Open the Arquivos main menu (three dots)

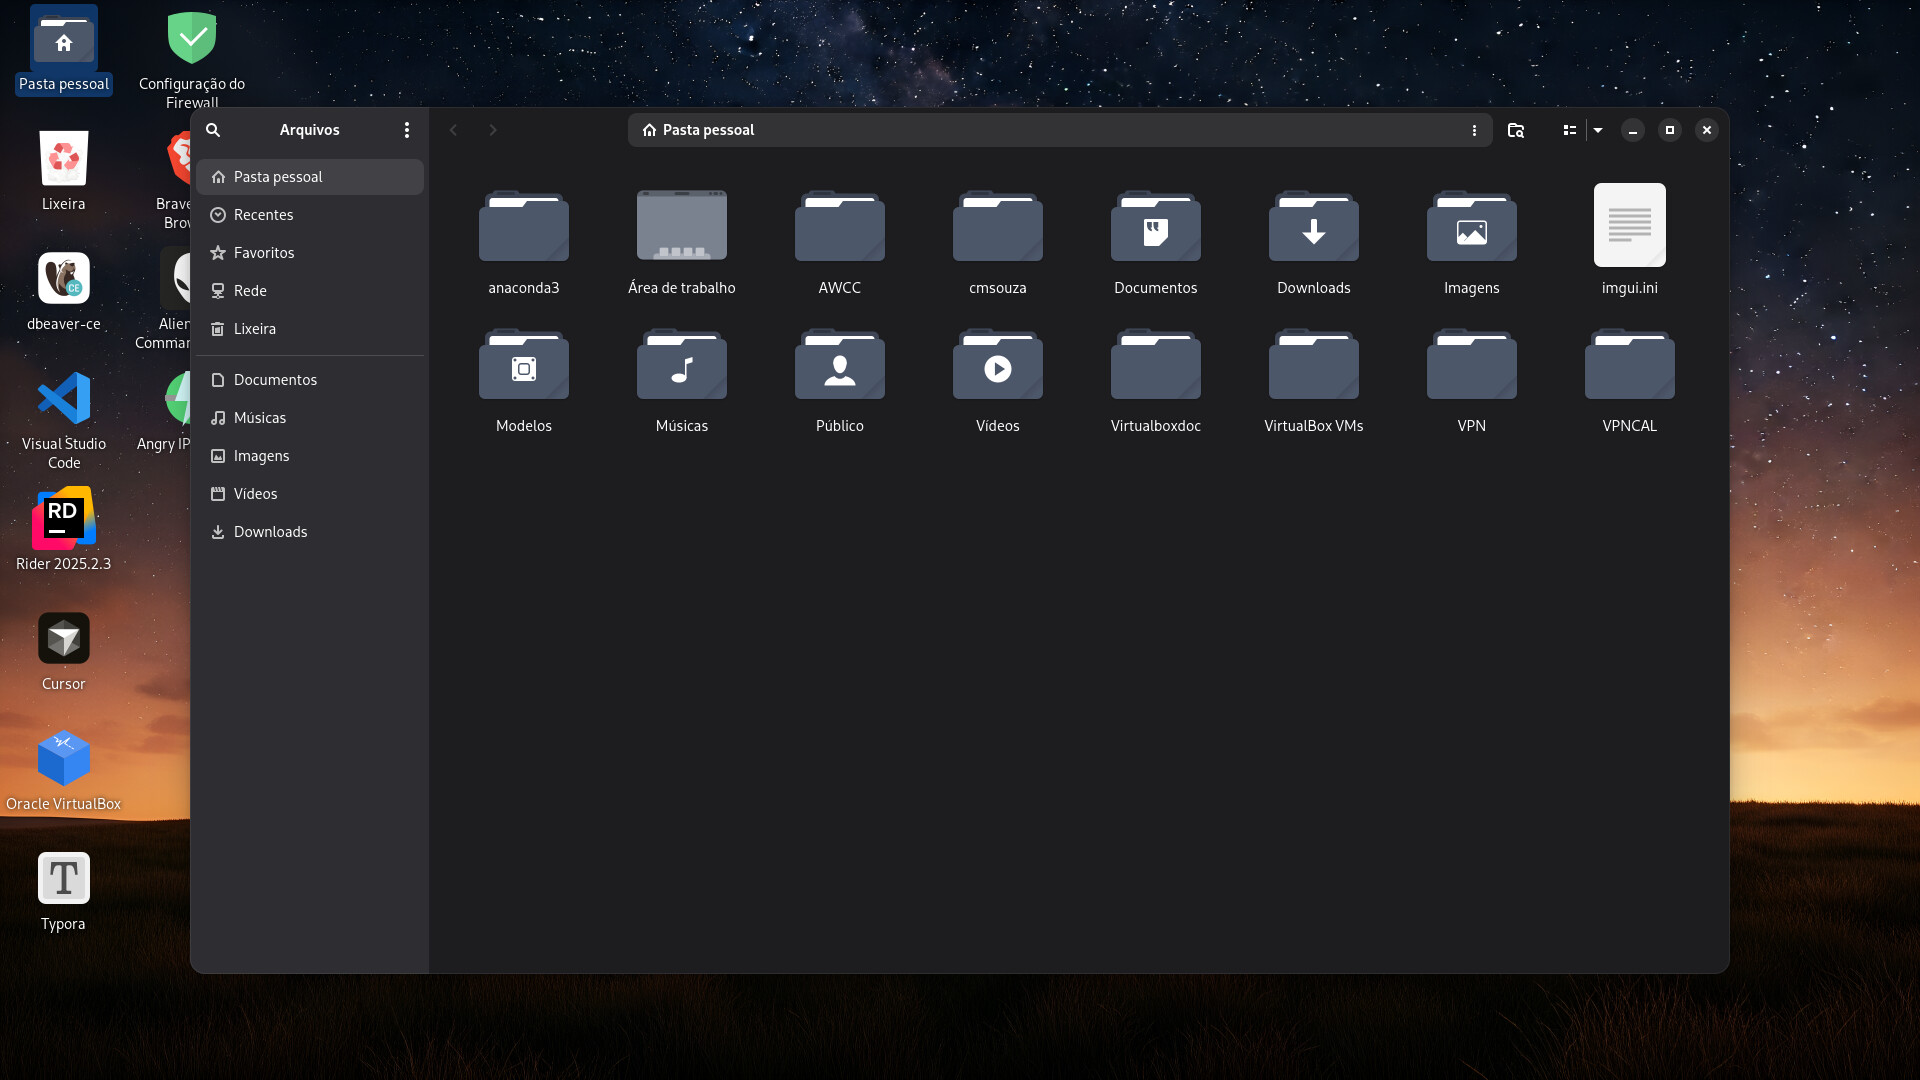[x=406, y=130]
